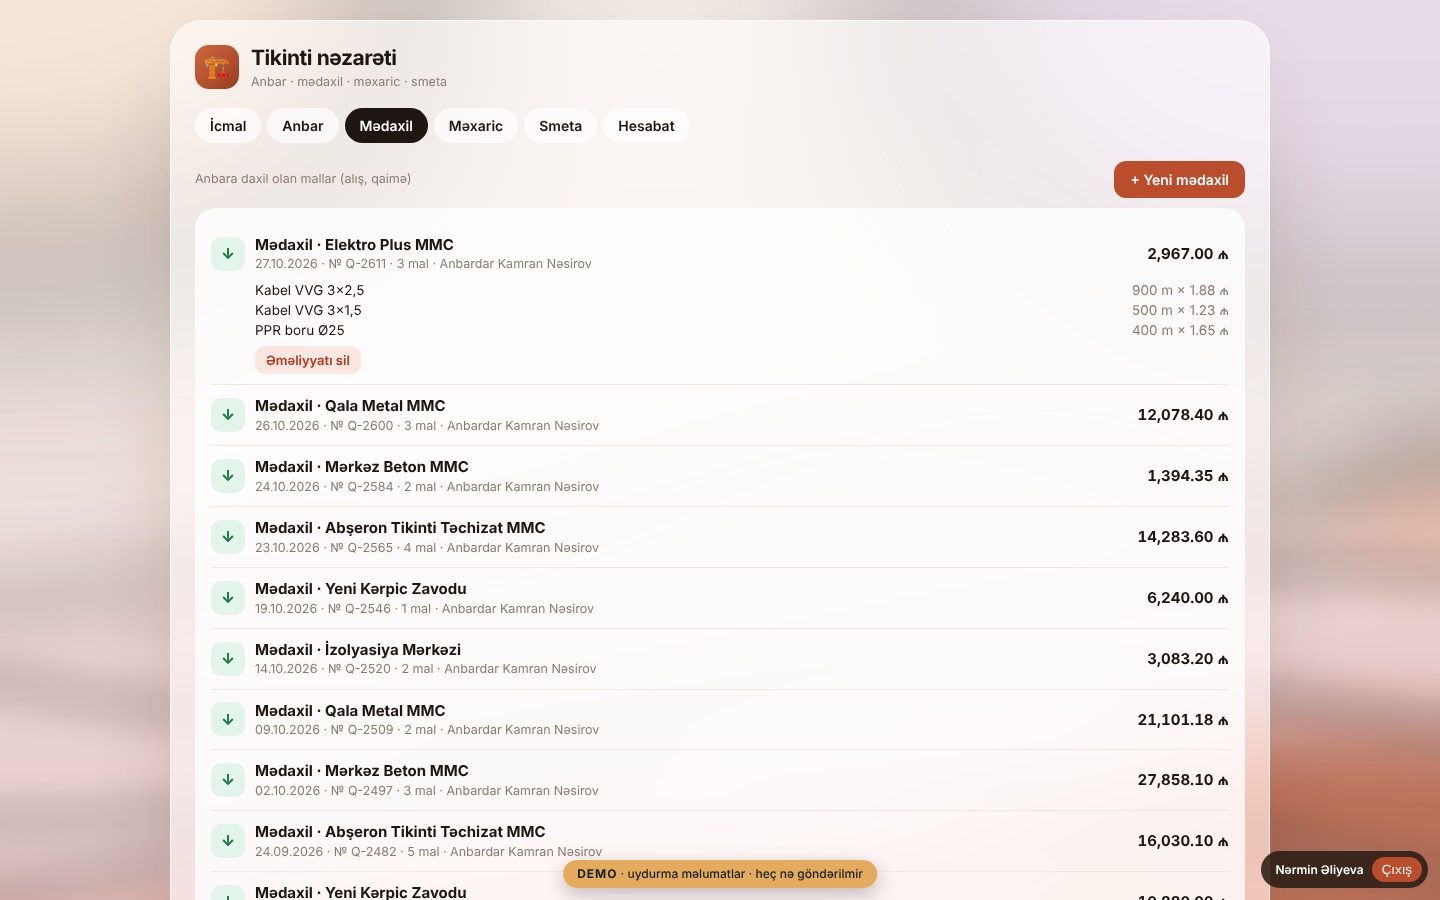
Task: Expand the Abşeron Tikinti Təchizat 24.09.2026 entry
Action: point(720,841)
